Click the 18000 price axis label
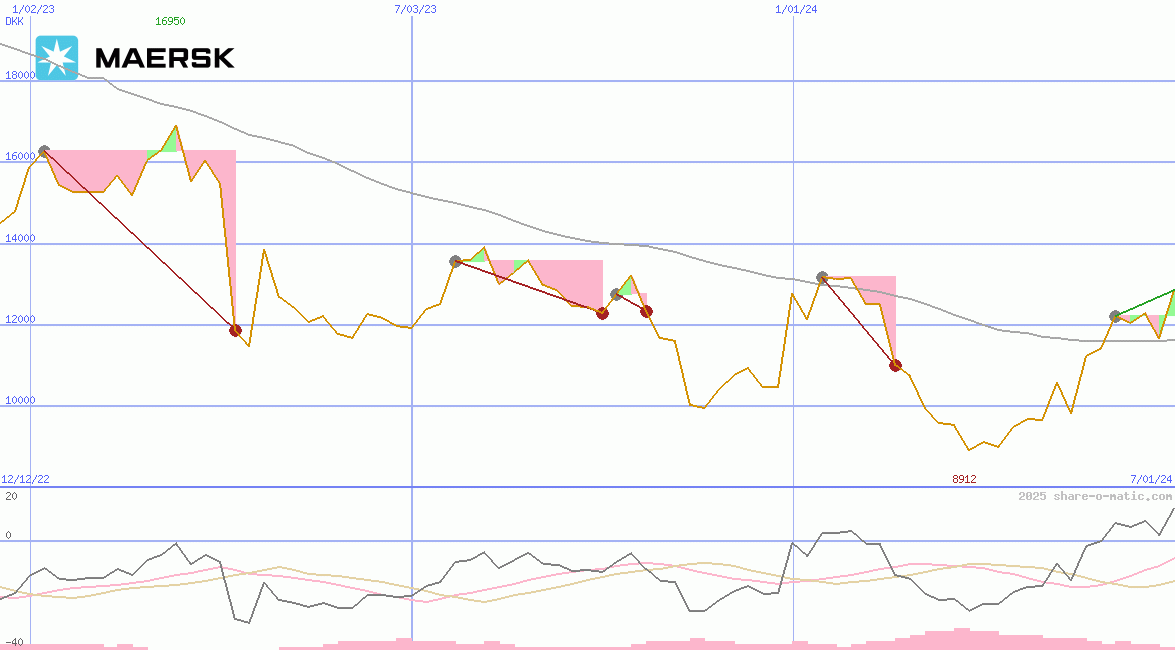1175x650 pixels. [20, 75]
